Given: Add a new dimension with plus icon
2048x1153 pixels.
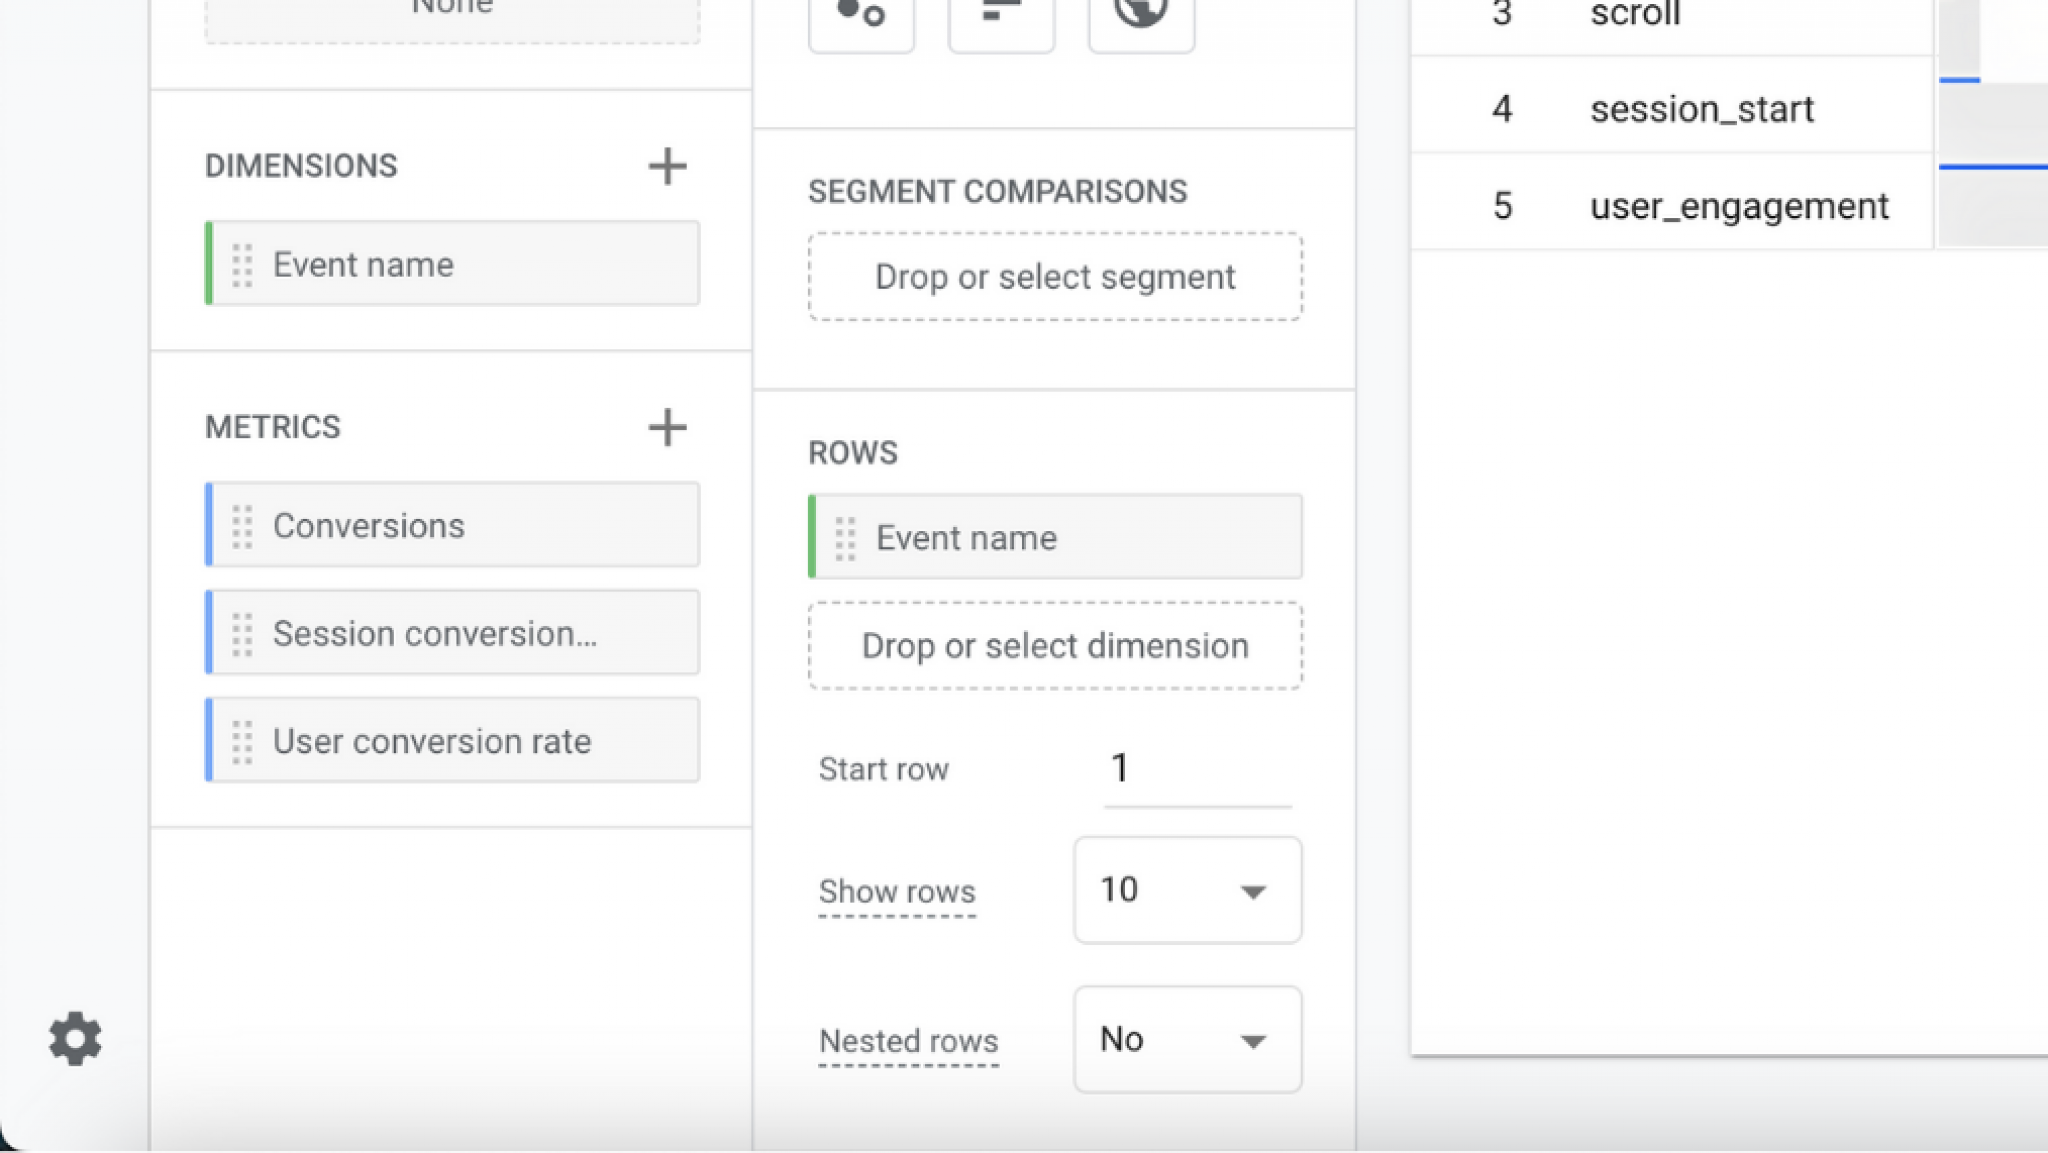Looking at the screenshot, I should [x=667, y=166].
